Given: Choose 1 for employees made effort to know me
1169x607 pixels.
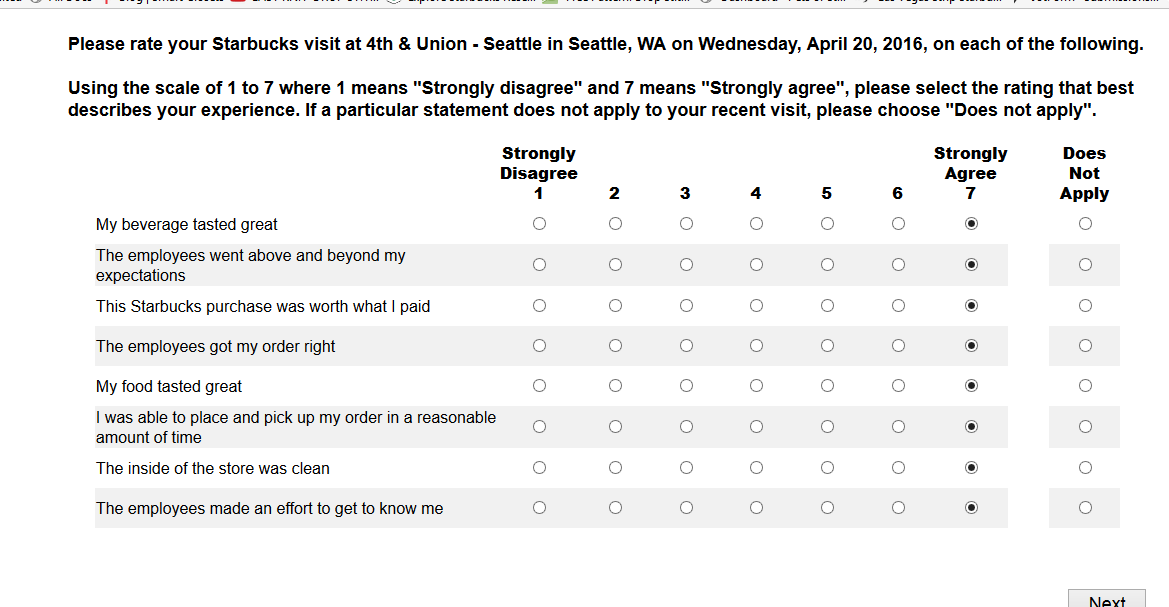Looking at the screenshot, I should (539, 508).
